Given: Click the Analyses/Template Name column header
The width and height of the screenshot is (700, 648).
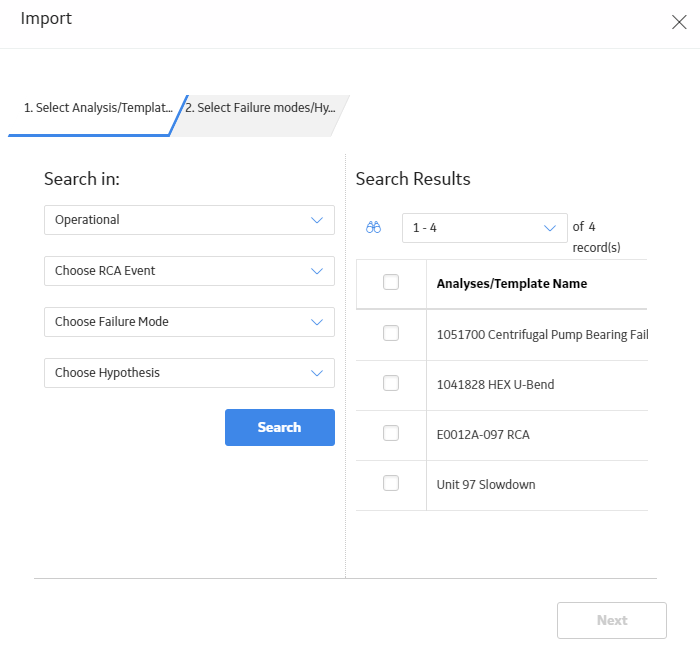Looking at the screenshot, I should (x=512, y=284).
